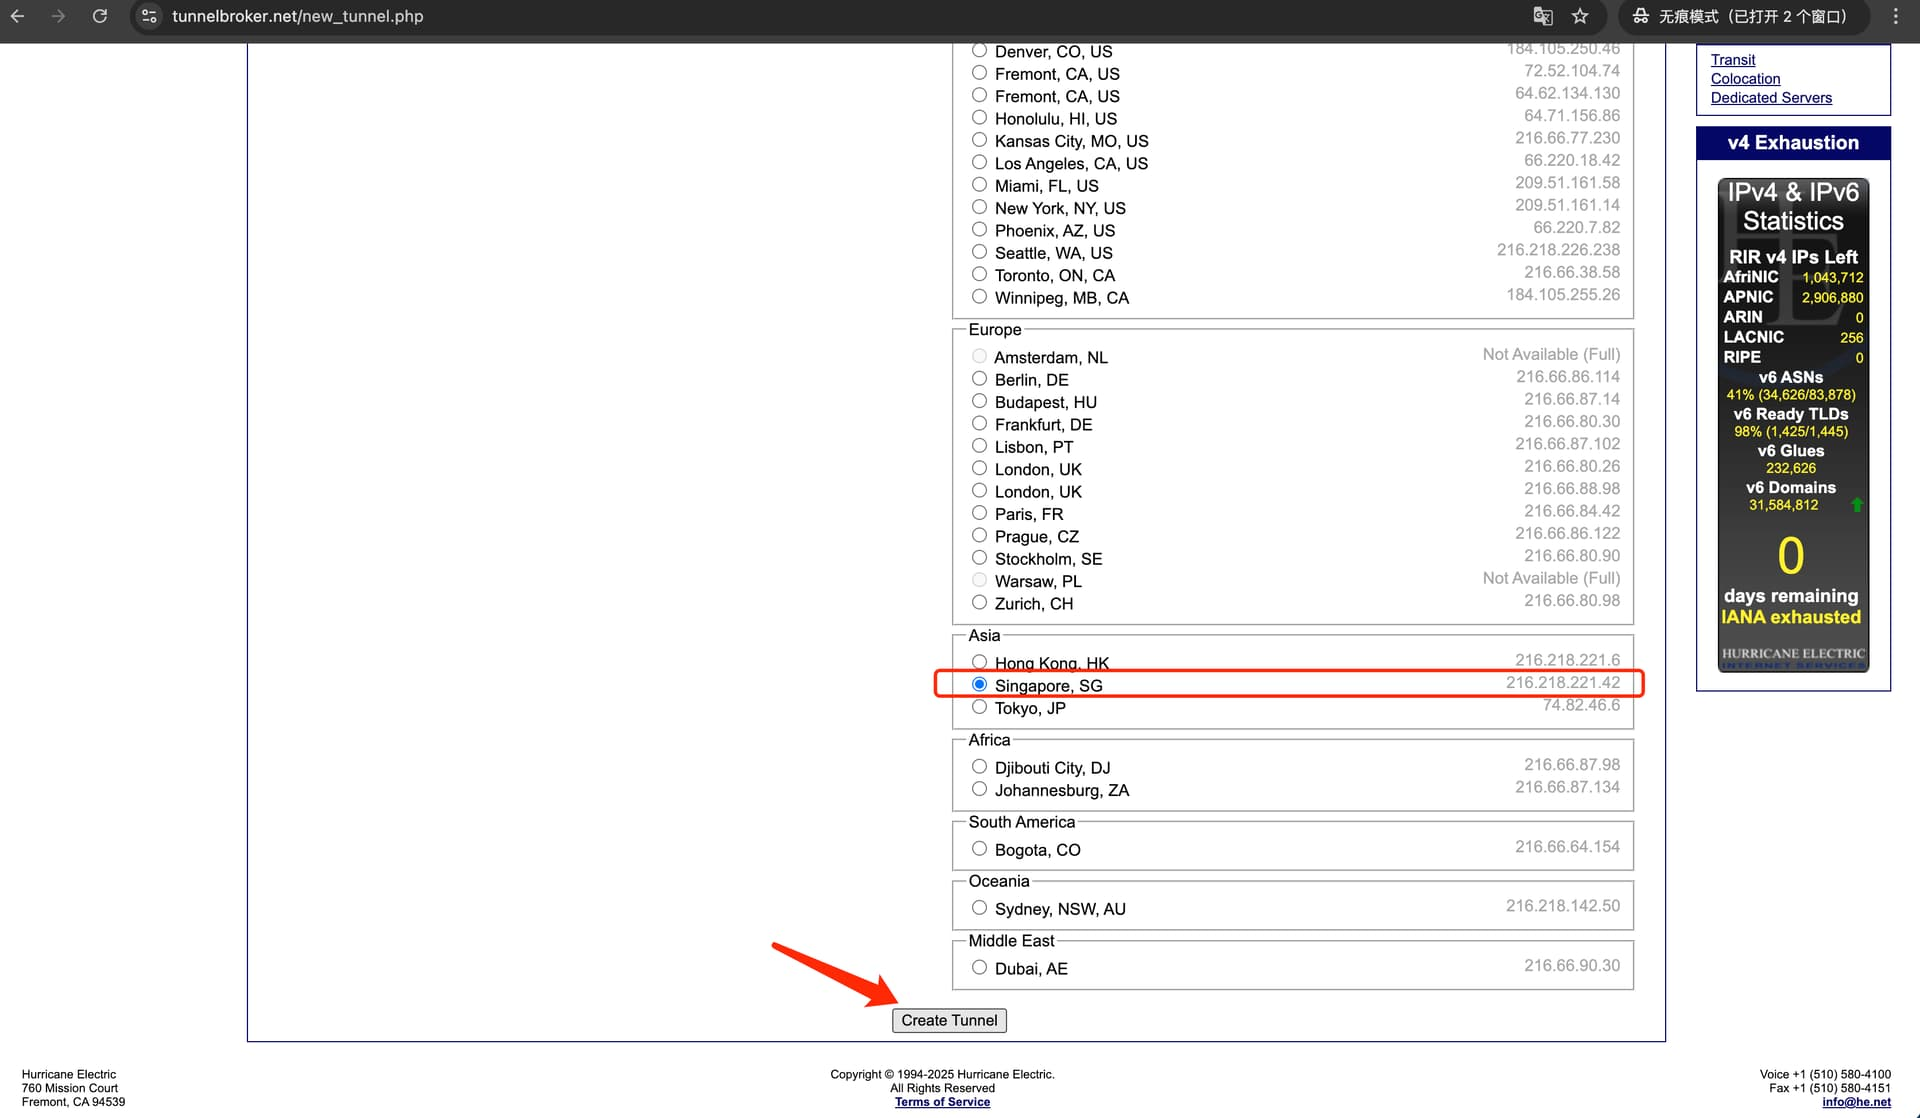Choose Frankfurt, DE tunnel server

[979, 424]
